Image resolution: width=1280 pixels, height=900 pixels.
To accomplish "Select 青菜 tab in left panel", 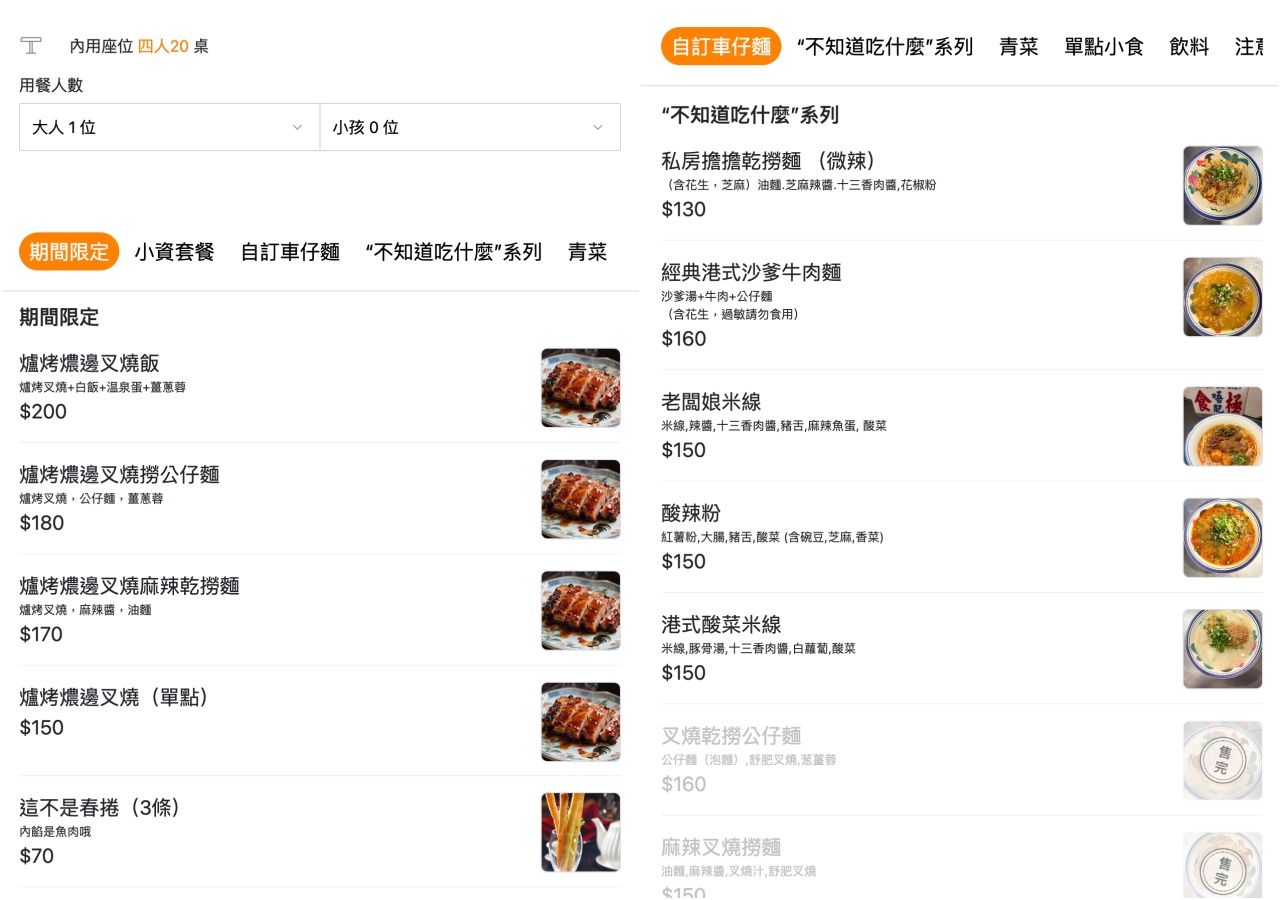I will [588, 252].
